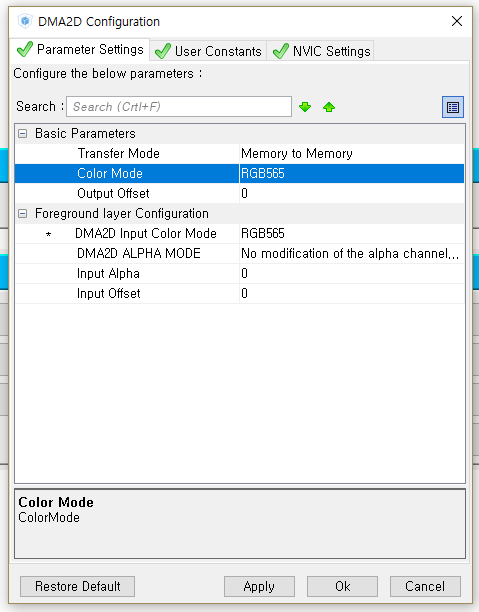Click the DMA2D Configuration cube icon

point(25,21)
